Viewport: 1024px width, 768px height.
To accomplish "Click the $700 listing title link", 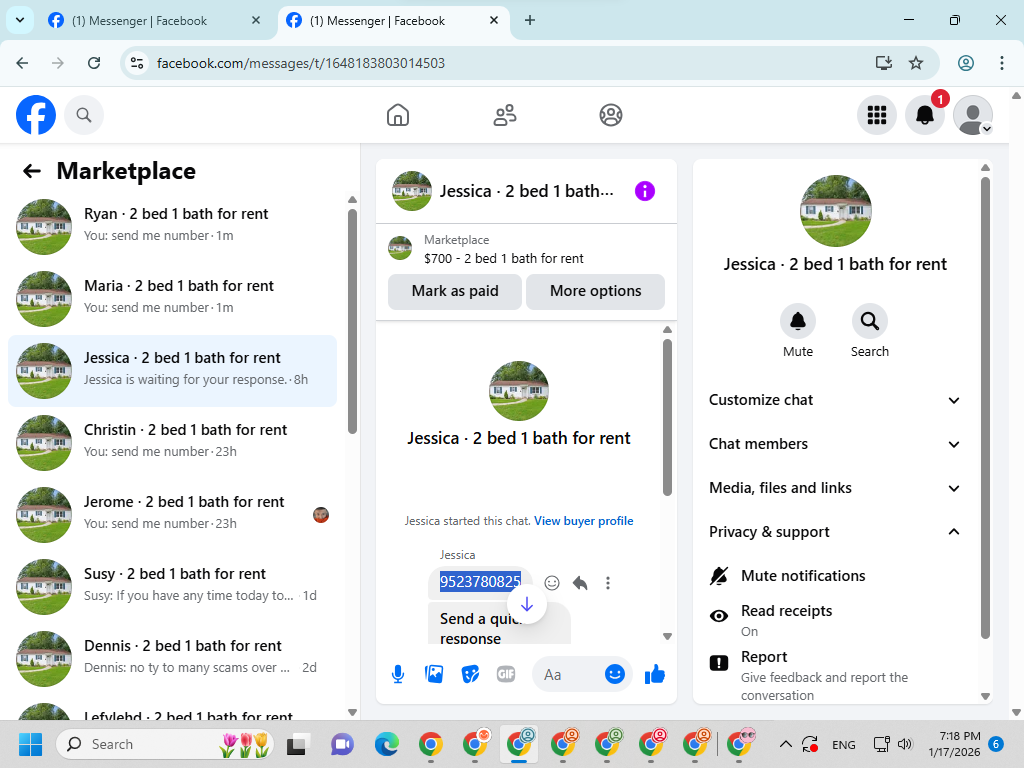I will coord(504,259).
